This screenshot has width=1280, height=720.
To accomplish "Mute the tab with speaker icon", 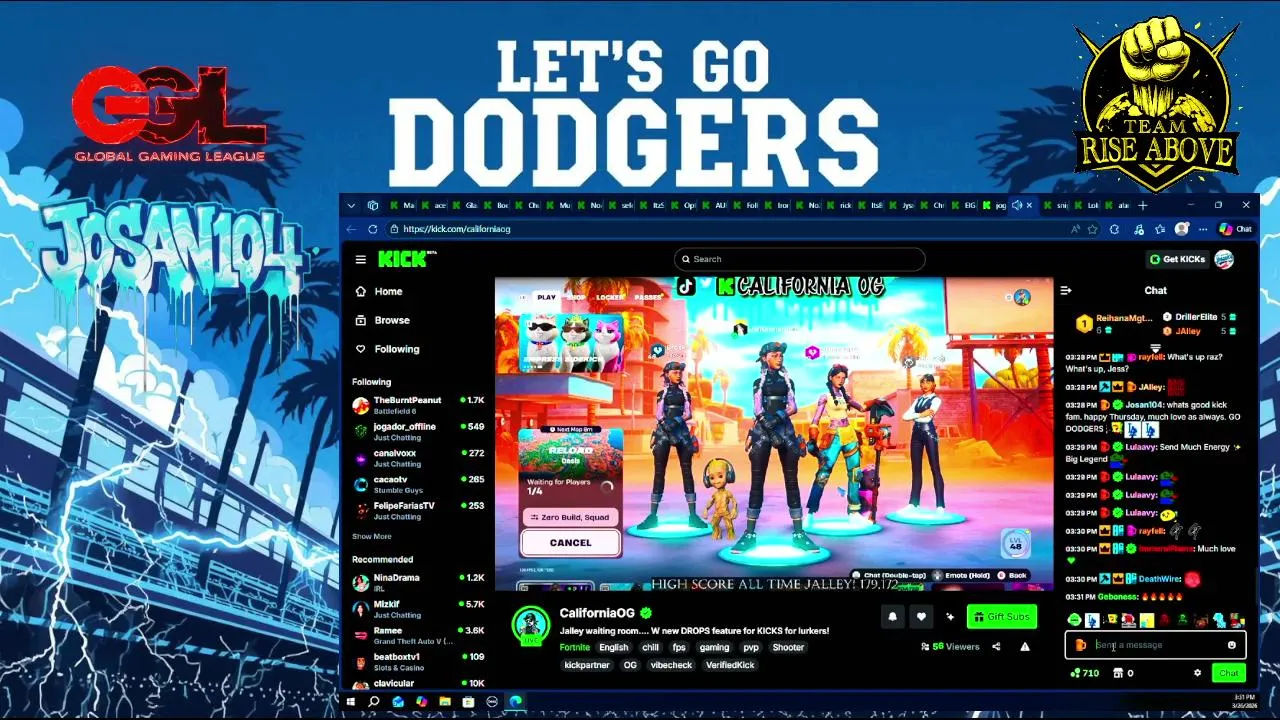I will point(1016,205).
